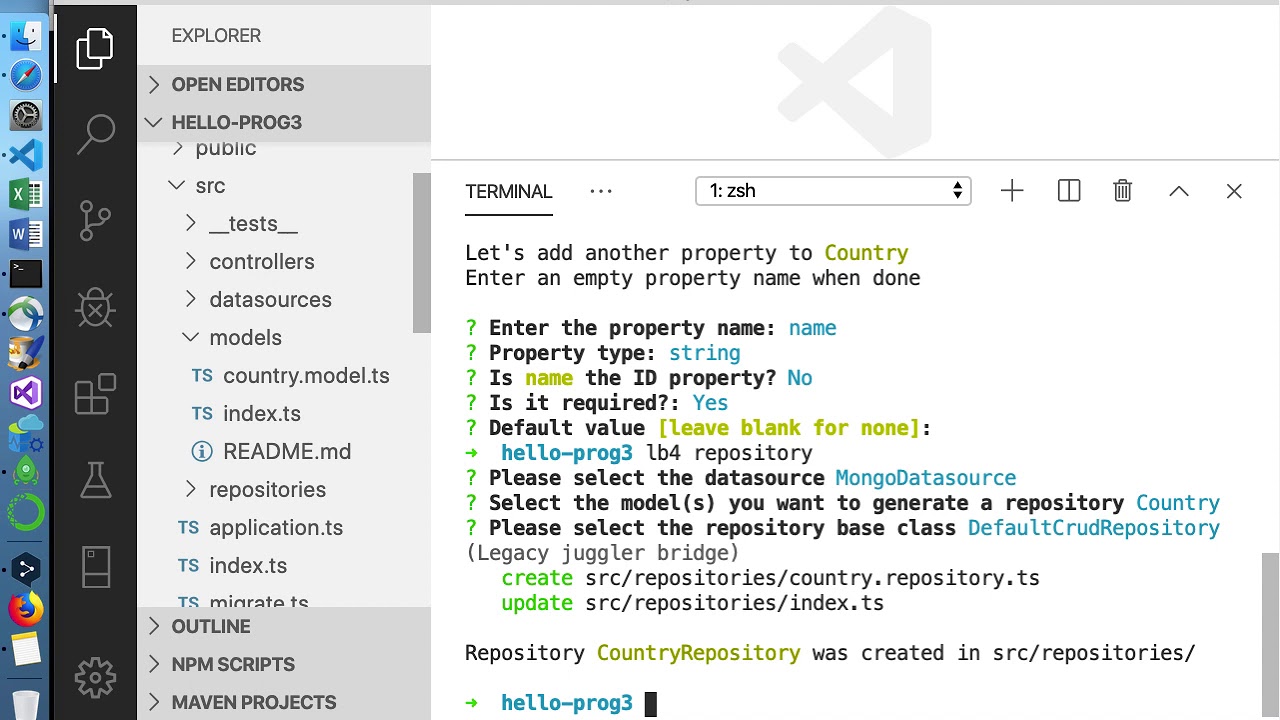The height and width of the screenshot is (720, 1280).
Task: Expand the repositories folder
Action: click(267, 489)
